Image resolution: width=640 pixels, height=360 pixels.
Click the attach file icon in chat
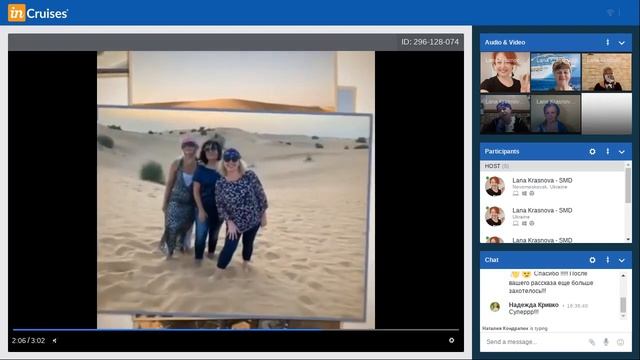pyautogui.click(x=592, y=342)
